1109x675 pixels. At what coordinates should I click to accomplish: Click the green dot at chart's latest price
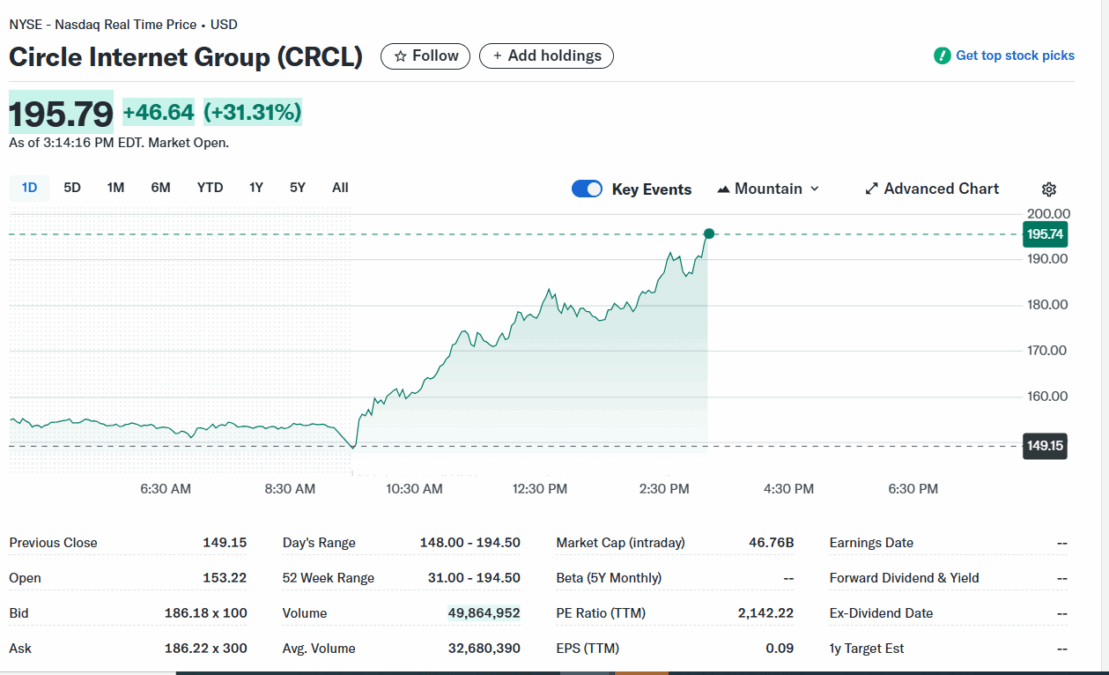coord(709,234)
